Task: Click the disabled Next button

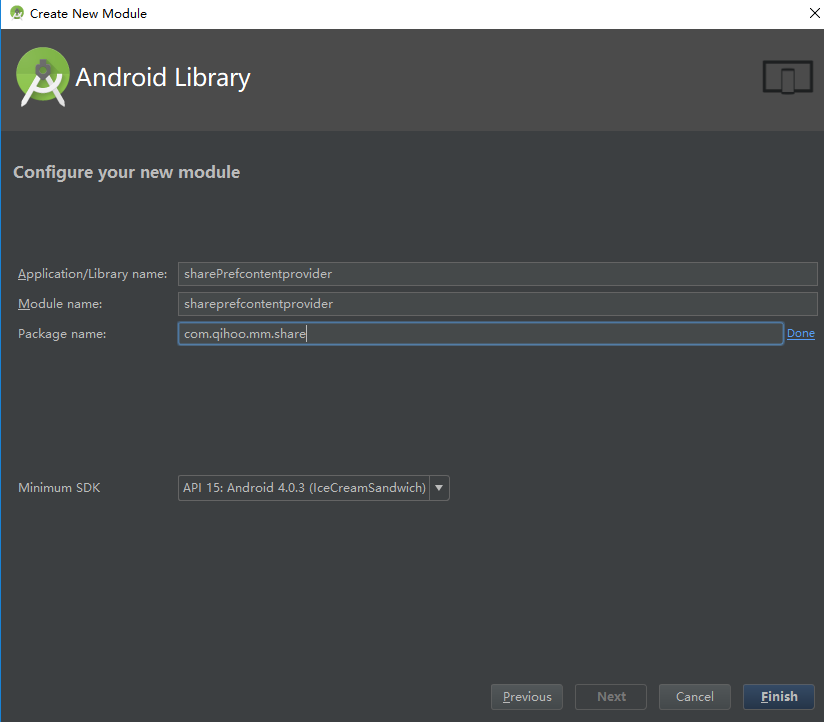Action: coord(611,697)
